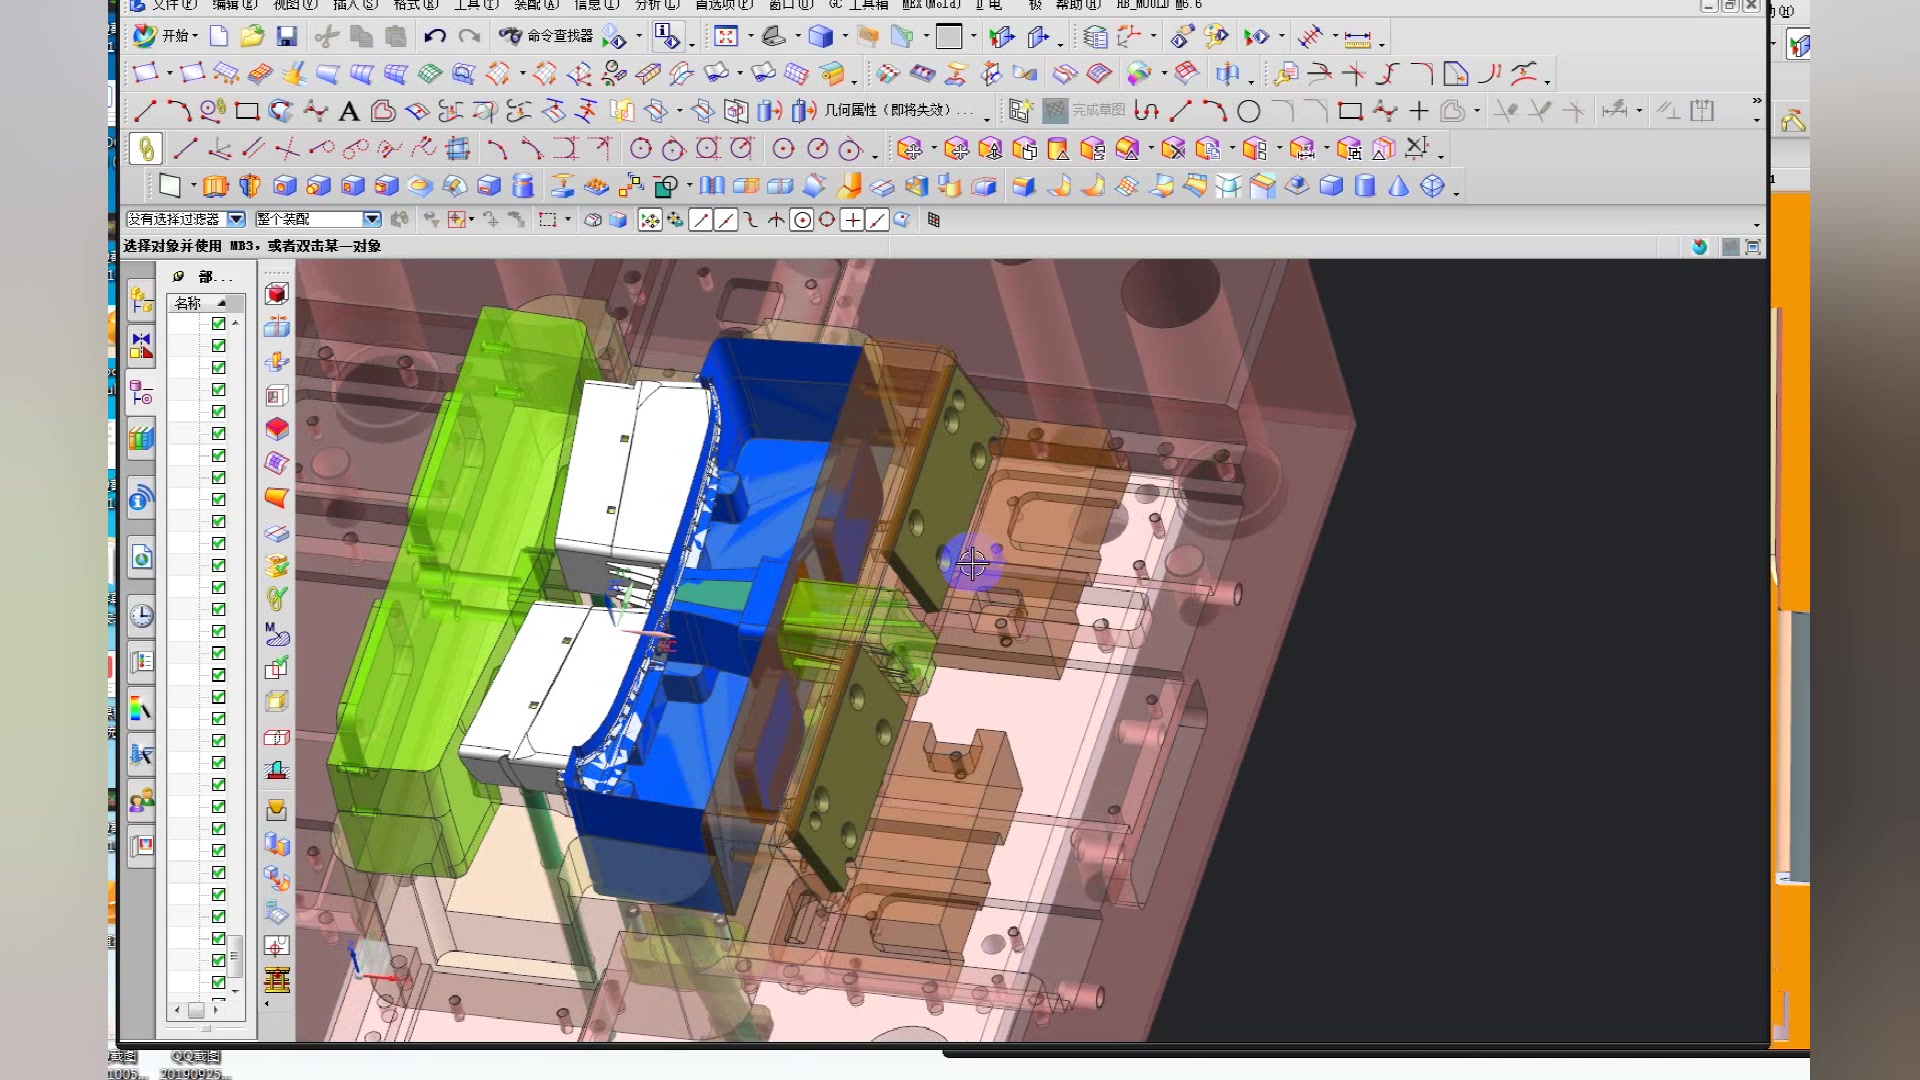This screenshot has width=1920, height=1080.
Task: Open the 装配 Assemblies menu
Action: tap(535, 5)
